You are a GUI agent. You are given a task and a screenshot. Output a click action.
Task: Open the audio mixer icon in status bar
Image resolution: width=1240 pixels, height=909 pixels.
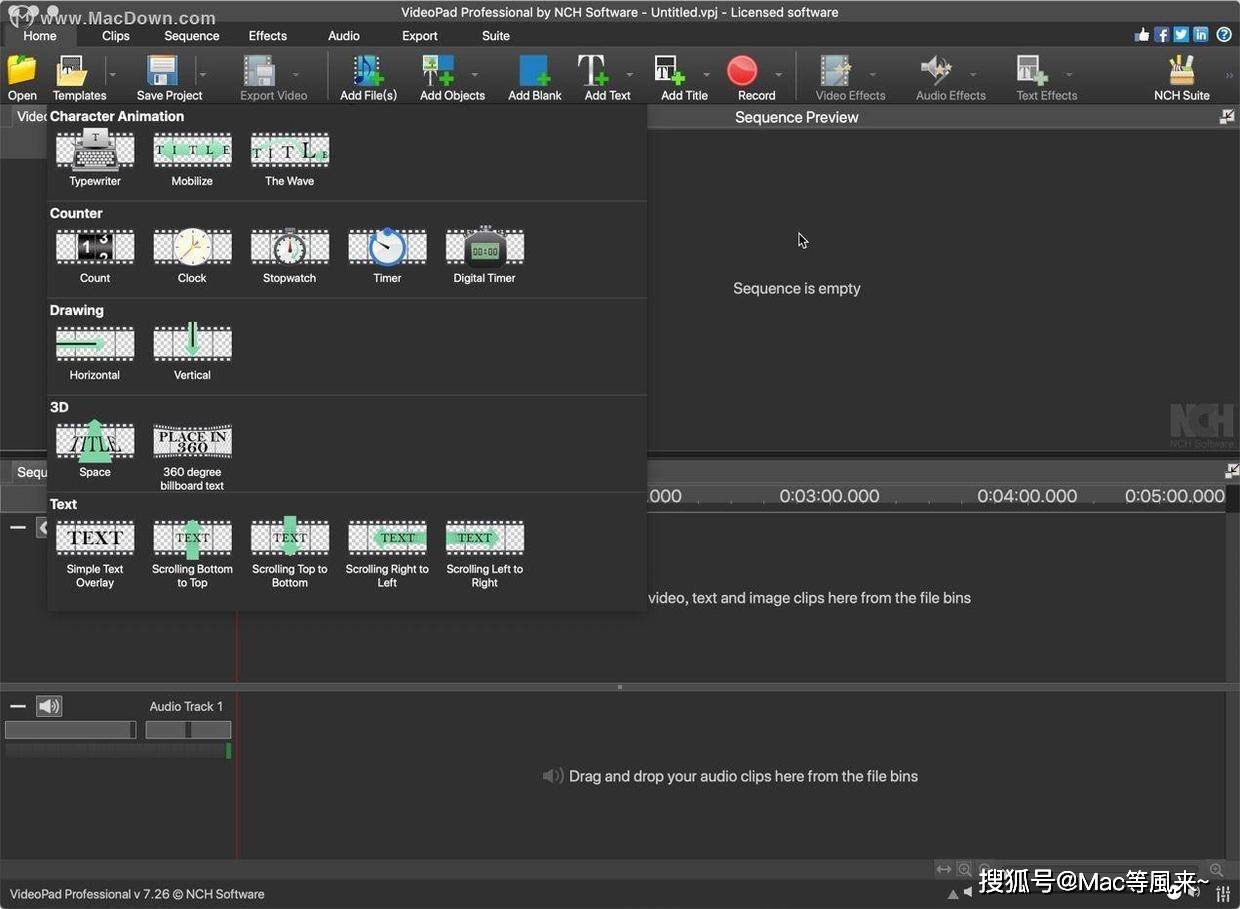pos(1222,893)
